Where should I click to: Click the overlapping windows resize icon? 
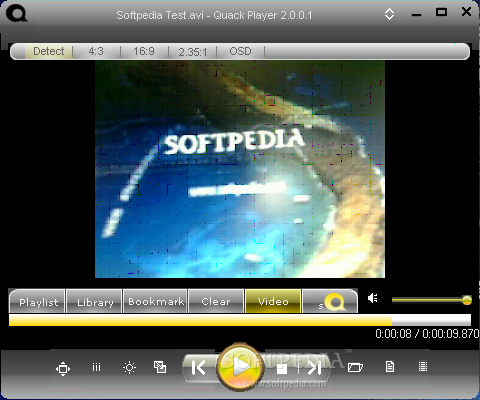point(160,367)
